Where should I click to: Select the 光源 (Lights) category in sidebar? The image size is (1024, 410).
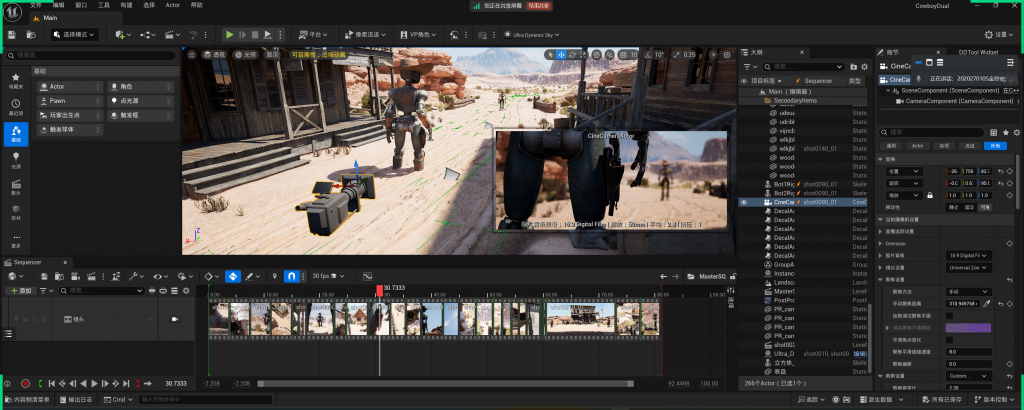tap(16, 160)
